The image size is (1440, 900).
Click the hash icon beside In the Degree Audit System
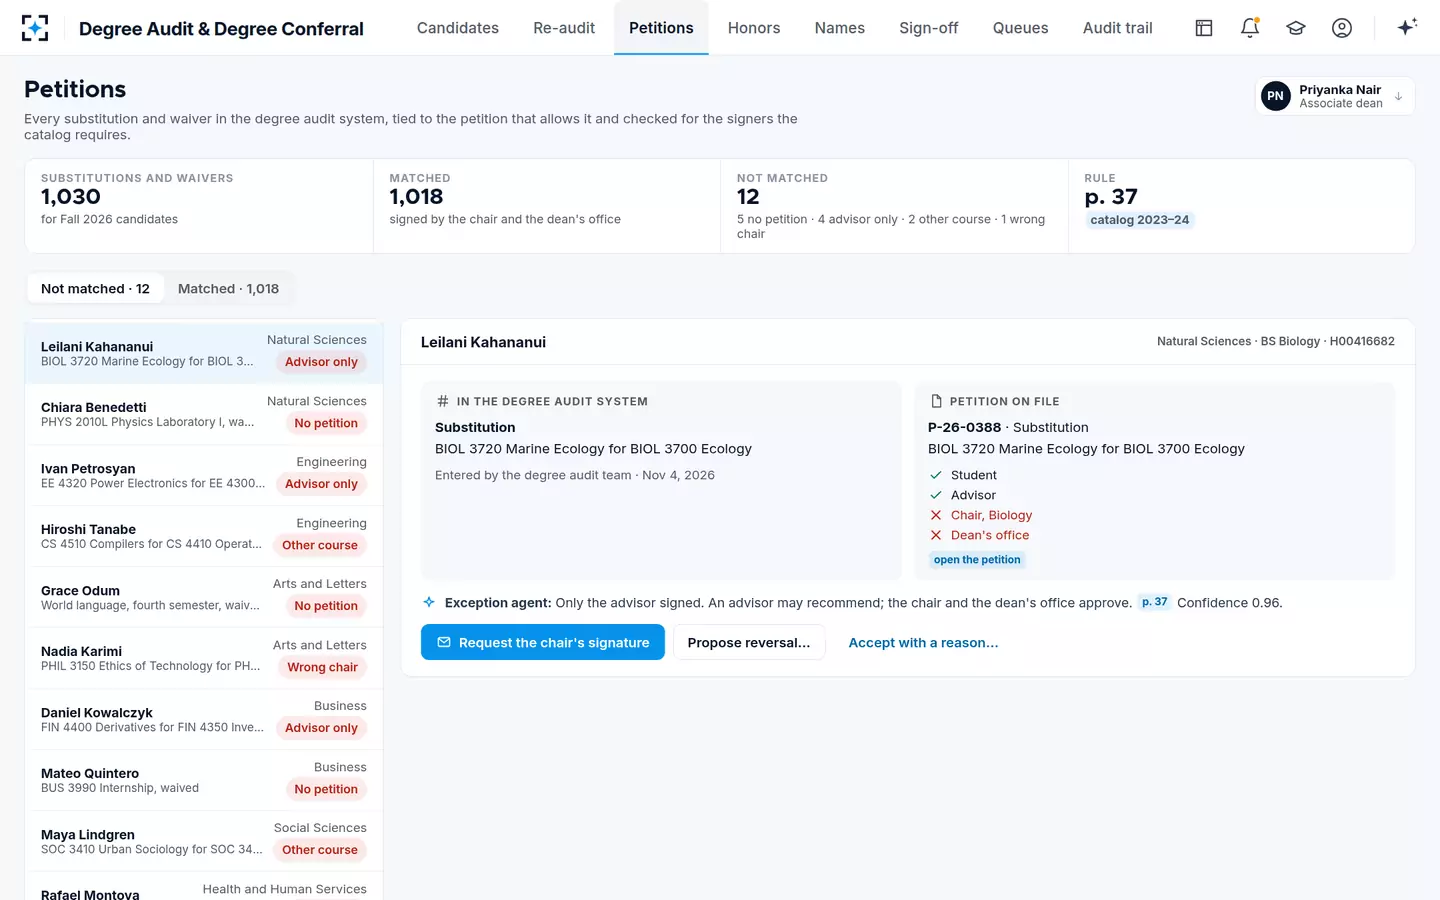pos(443,401)
